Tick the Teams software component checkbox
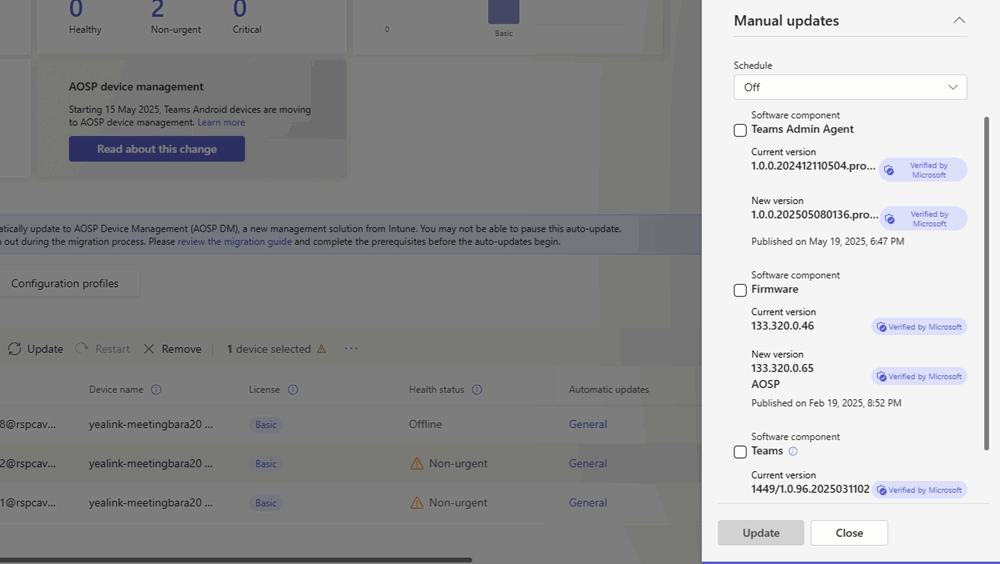The height and width of the screenshot is (564, 1000). click(x=740, y=452)
